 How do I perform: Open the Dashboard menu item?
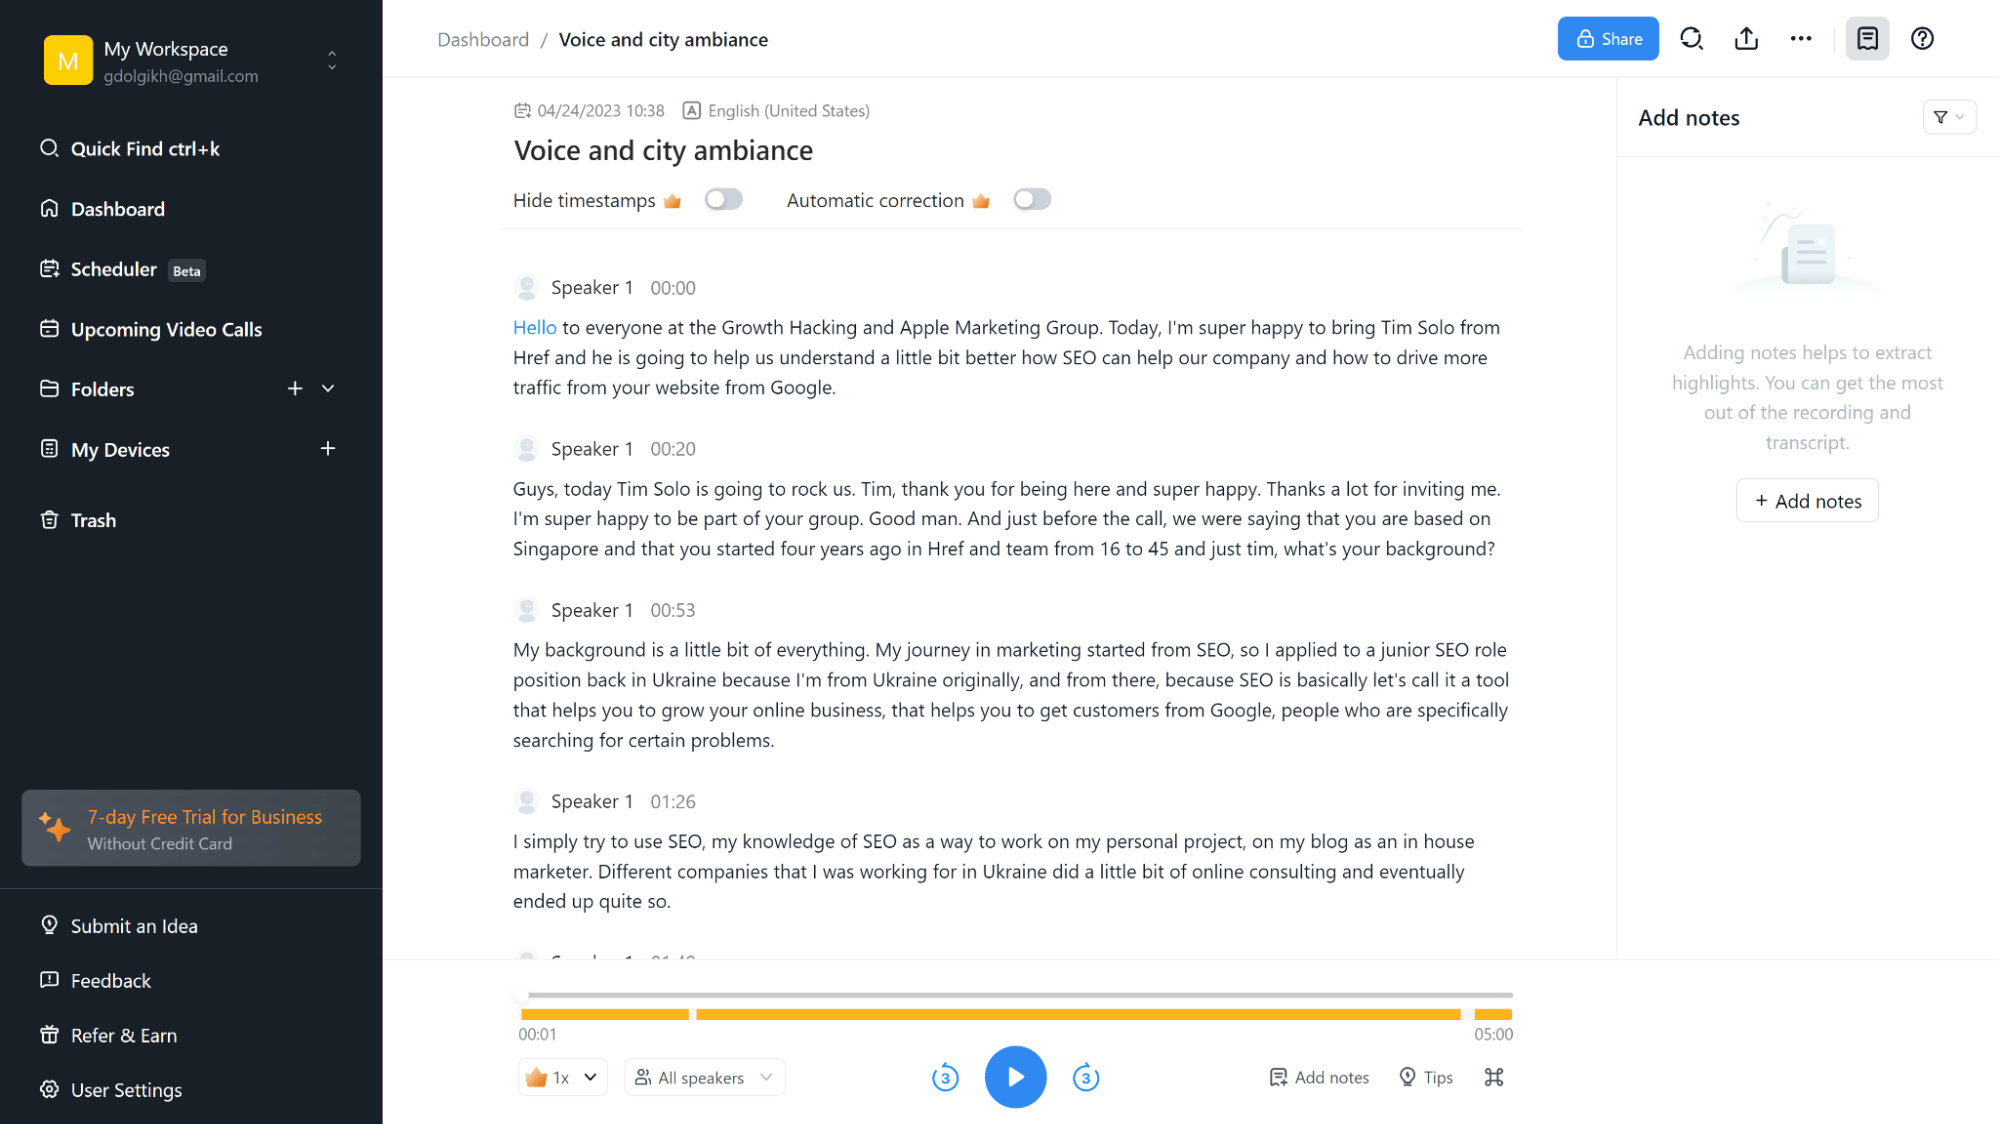point(117,209)
